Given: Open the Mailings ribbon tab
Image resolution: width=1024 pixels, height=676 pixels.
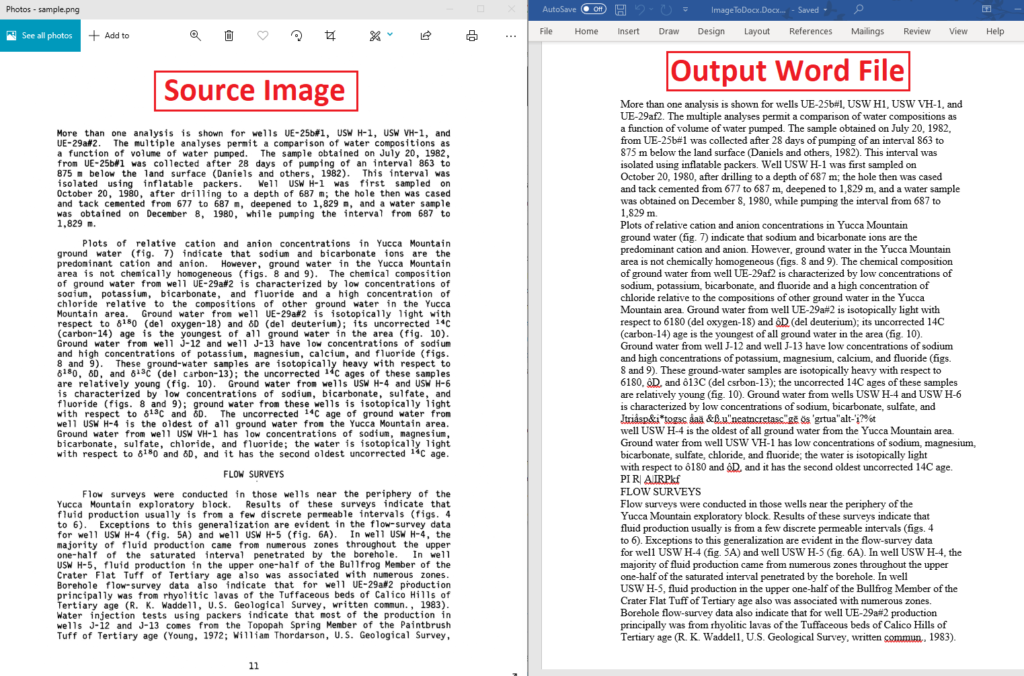Looking at the screenshot, I should [x=867, y=31].
